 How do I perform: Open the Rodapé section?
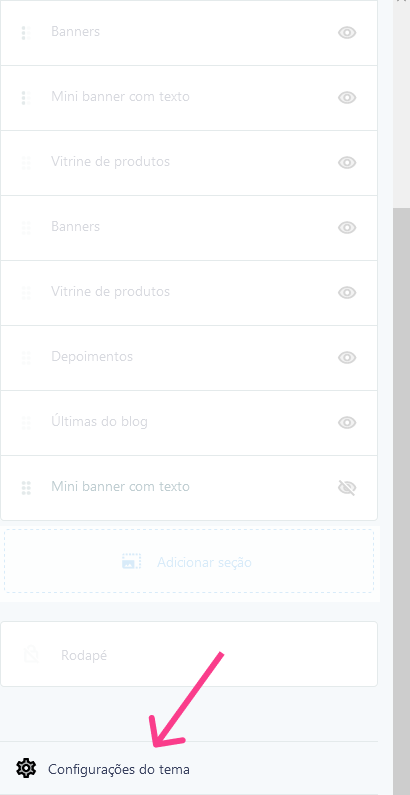click(x=189, y=654)
